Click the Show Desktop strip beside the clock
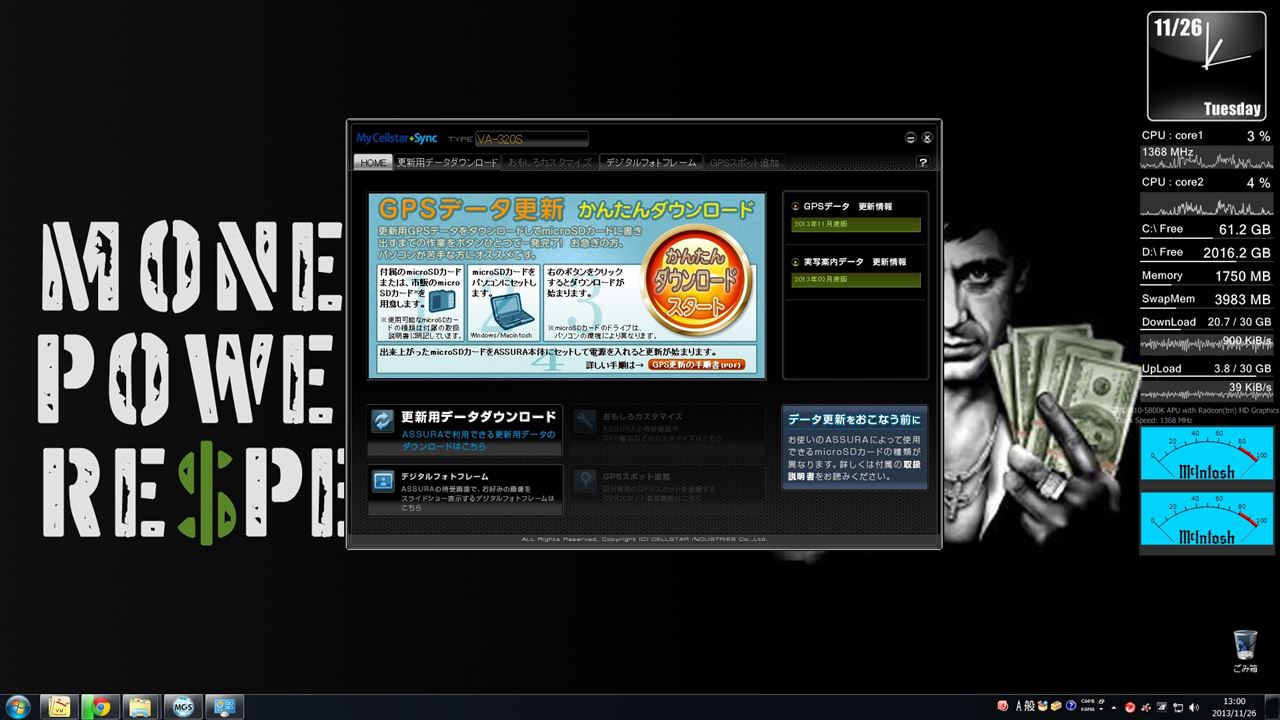 (x=1273, y=707)
